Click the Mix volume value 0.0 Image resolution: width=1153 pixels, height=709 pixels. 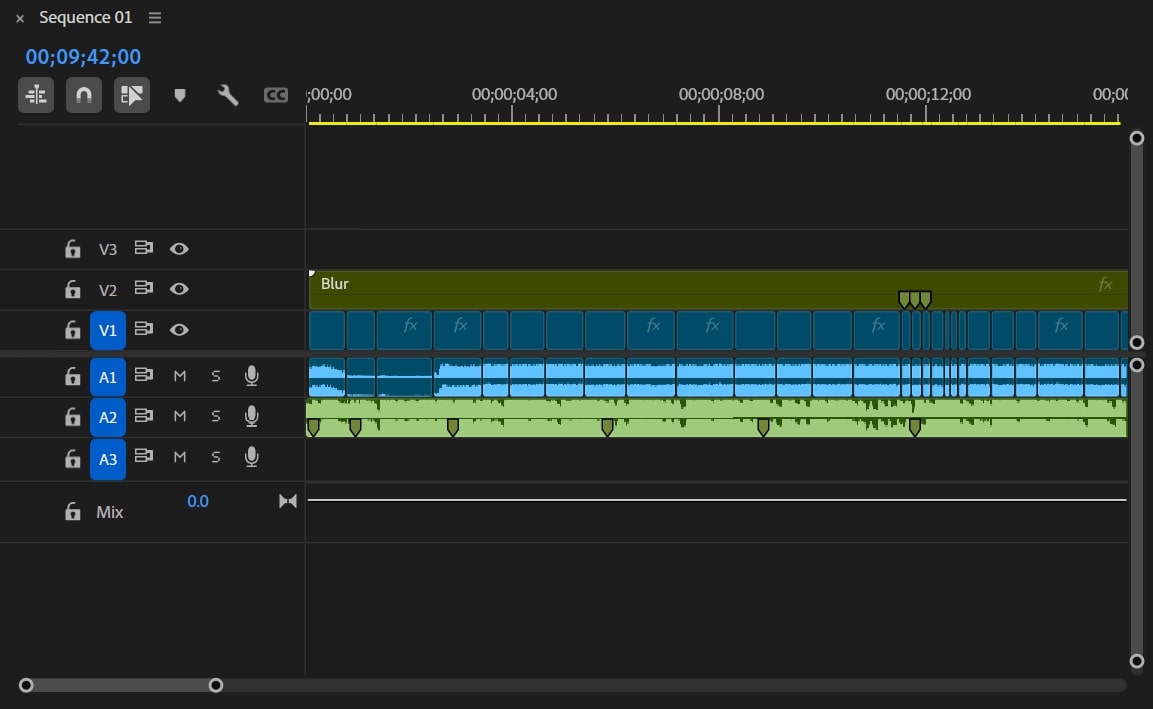click(198, 501)
